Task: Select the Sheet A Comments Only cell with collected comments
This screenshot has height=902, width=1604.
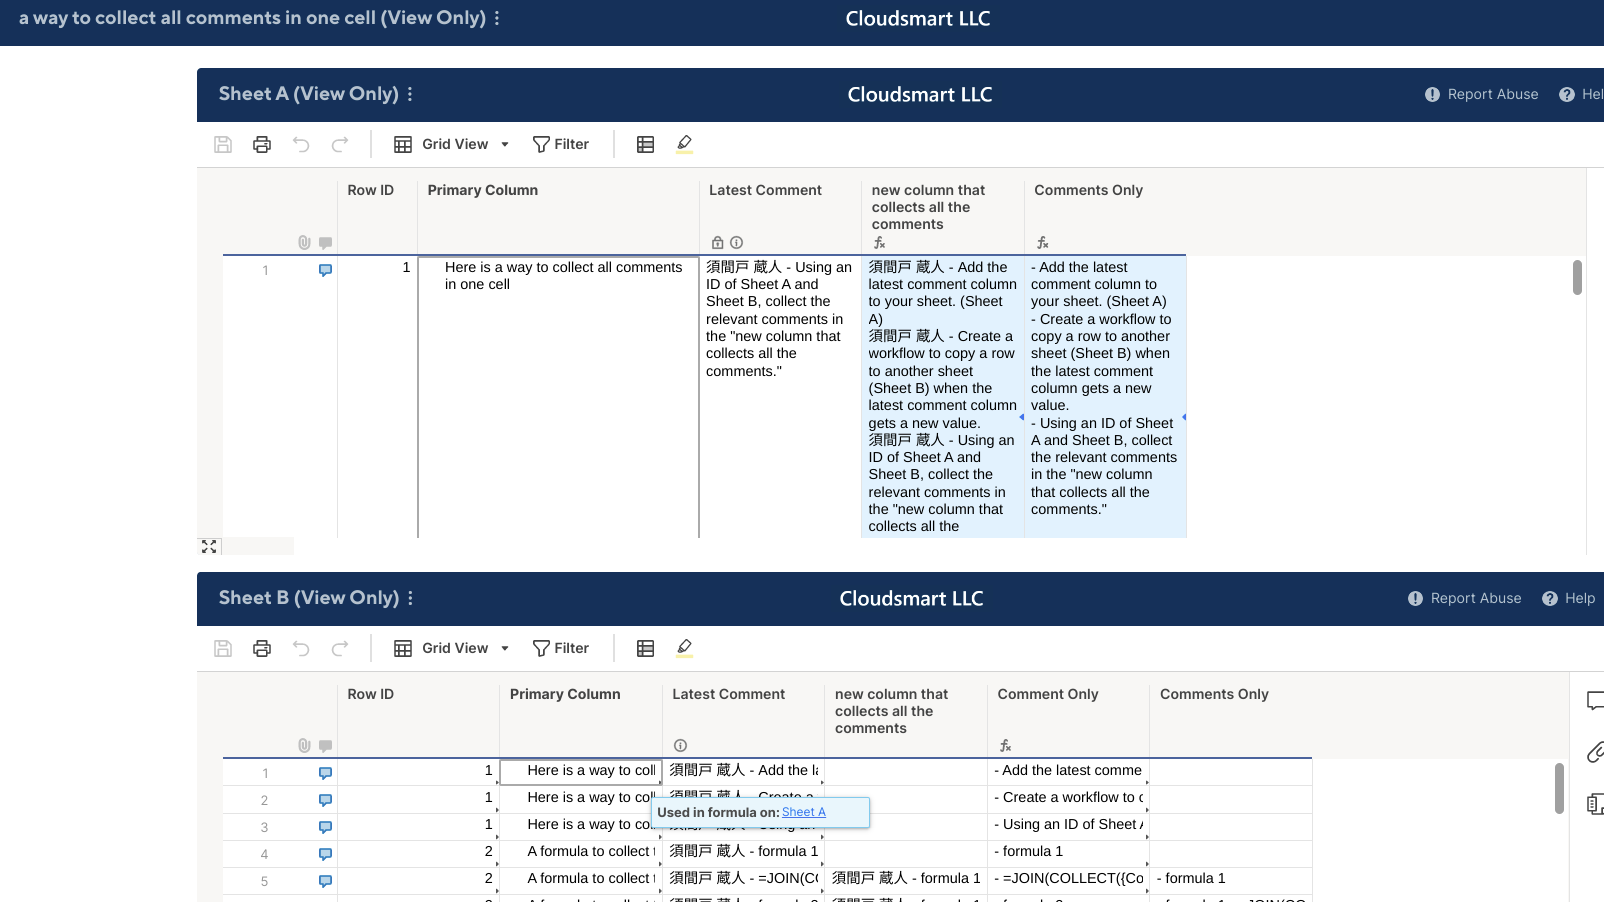Action: (1105, 397)
